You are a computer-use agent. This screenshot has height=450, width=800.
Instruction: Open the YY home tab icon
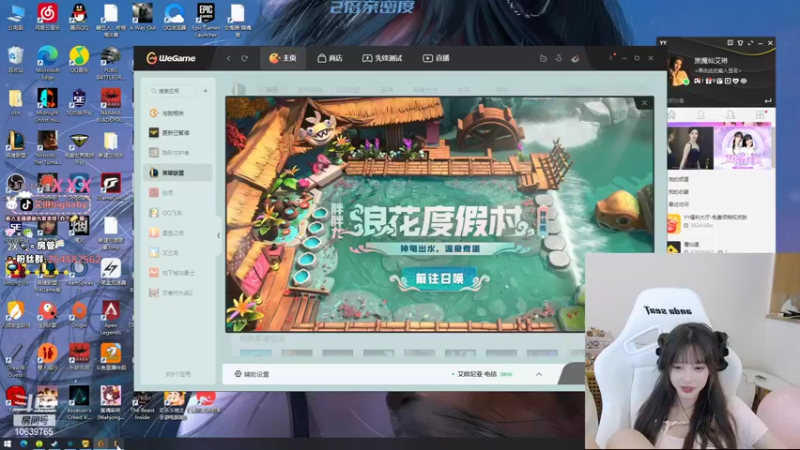click(x=671, y=115)
